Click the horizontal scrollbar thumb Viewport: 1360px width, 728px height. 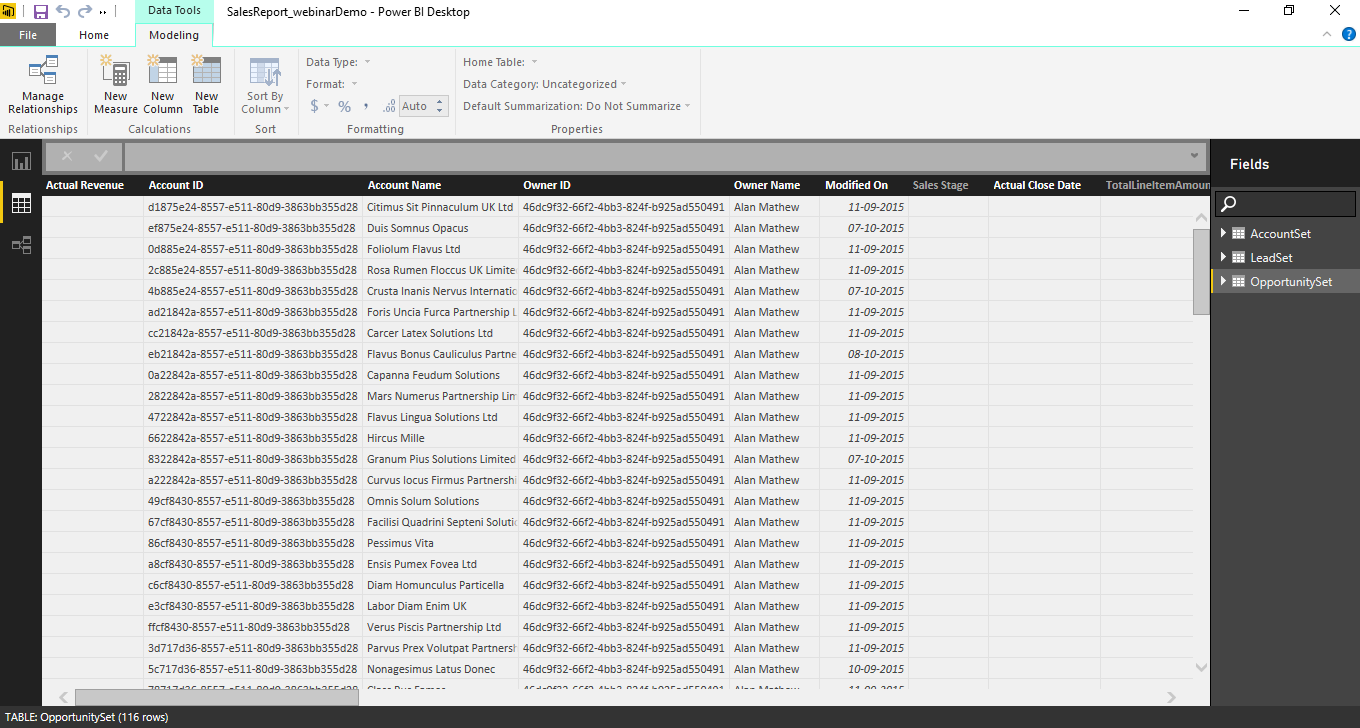pyautogui.click(x=216, y=698)
